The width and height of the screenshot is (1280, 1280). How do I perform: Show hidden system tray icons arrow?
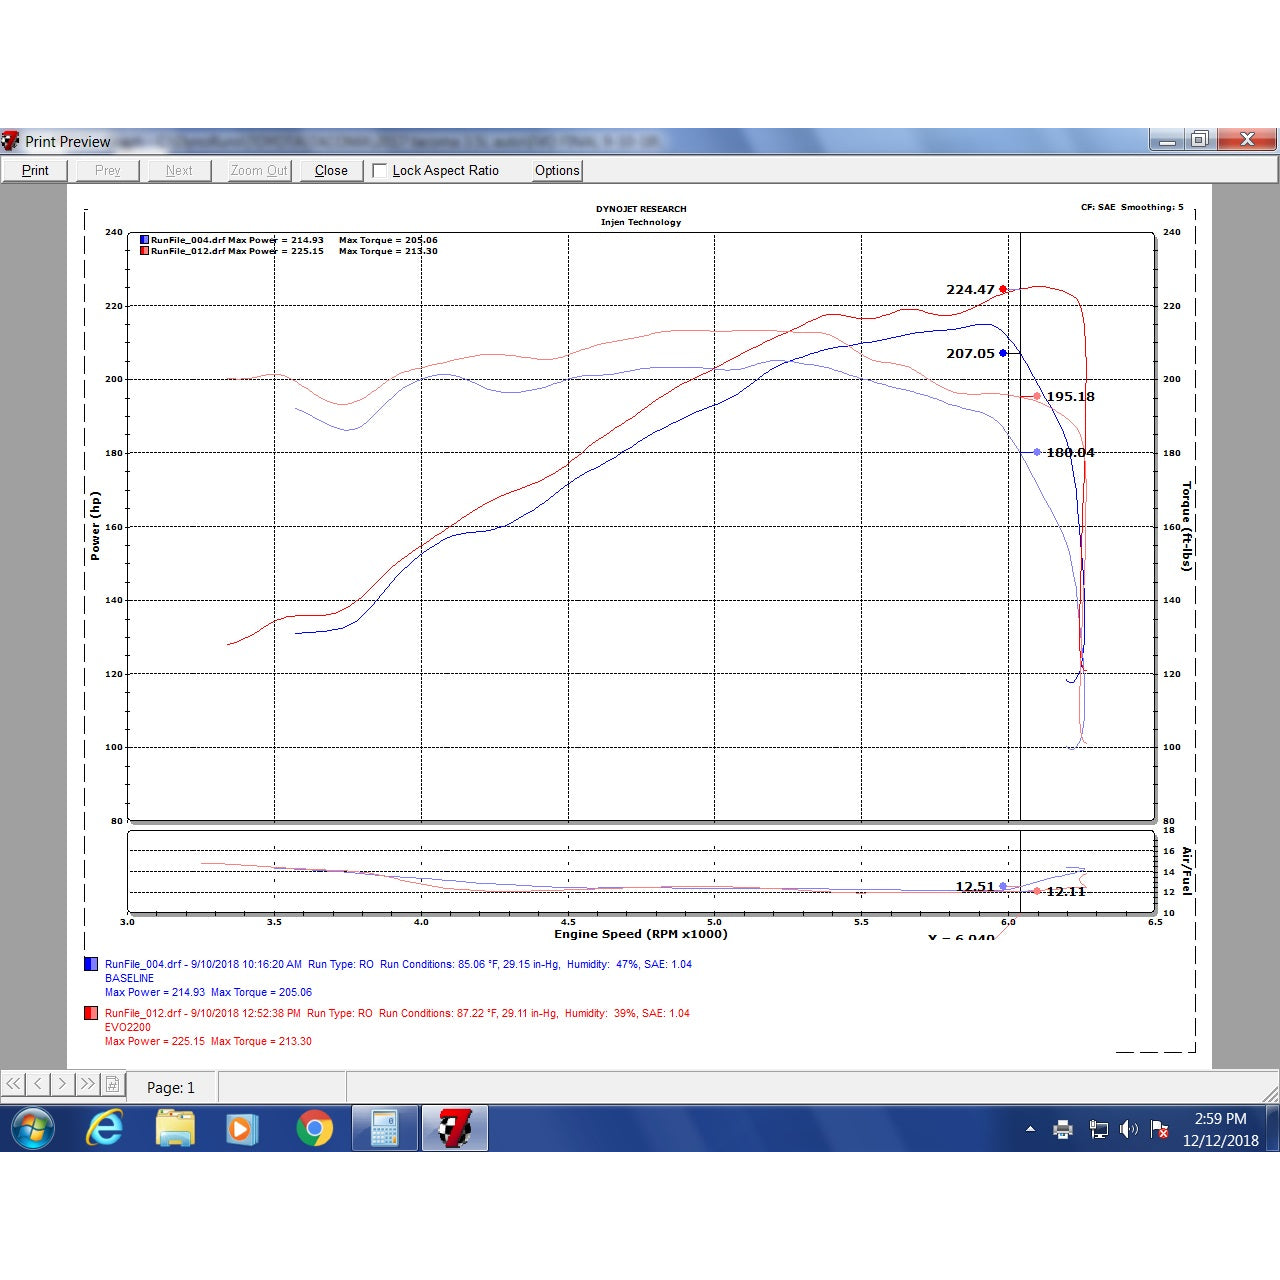click(x=1030, y=1129)
